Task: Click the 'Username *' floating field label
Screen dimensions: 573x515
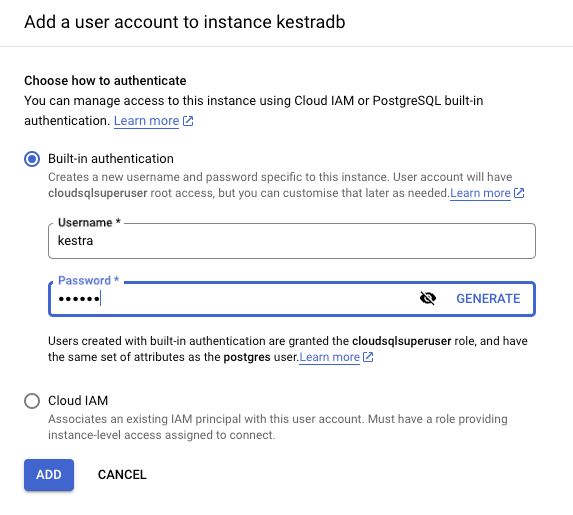Action: (90, 222)
